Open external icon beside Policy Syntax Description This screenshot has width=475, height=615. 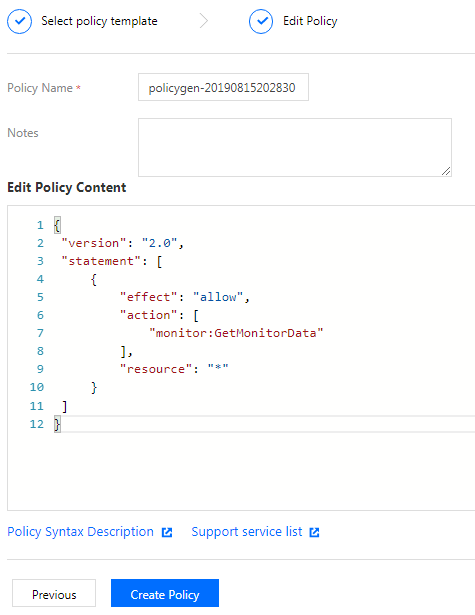(167, 532)
